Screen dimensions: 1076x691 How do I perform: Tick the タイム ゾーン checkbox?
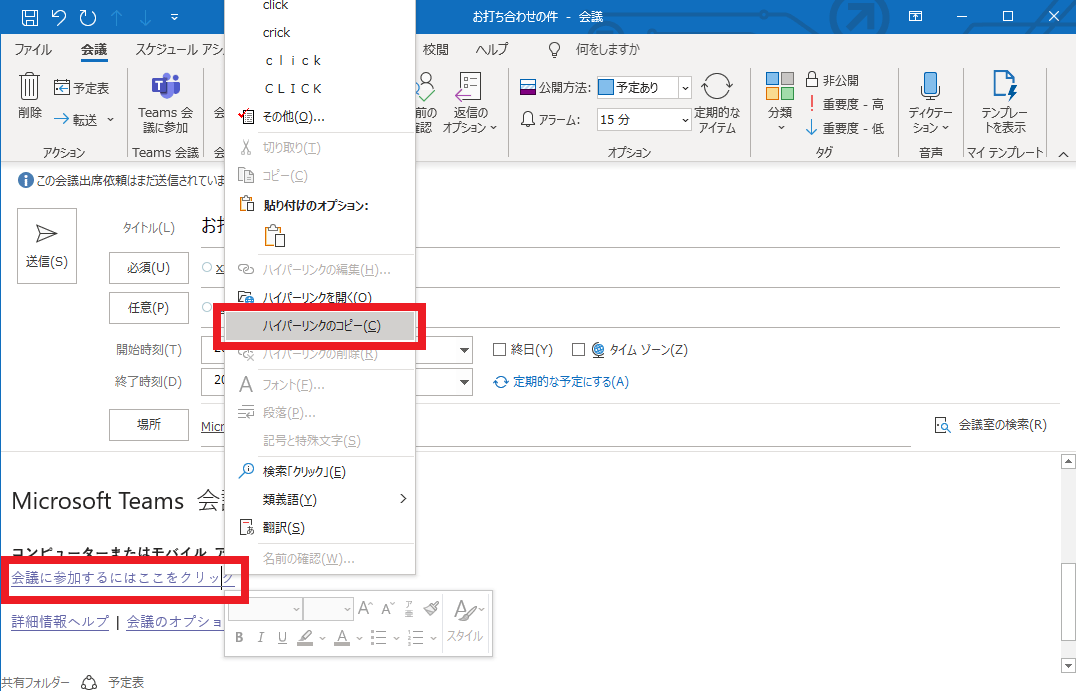578,350
